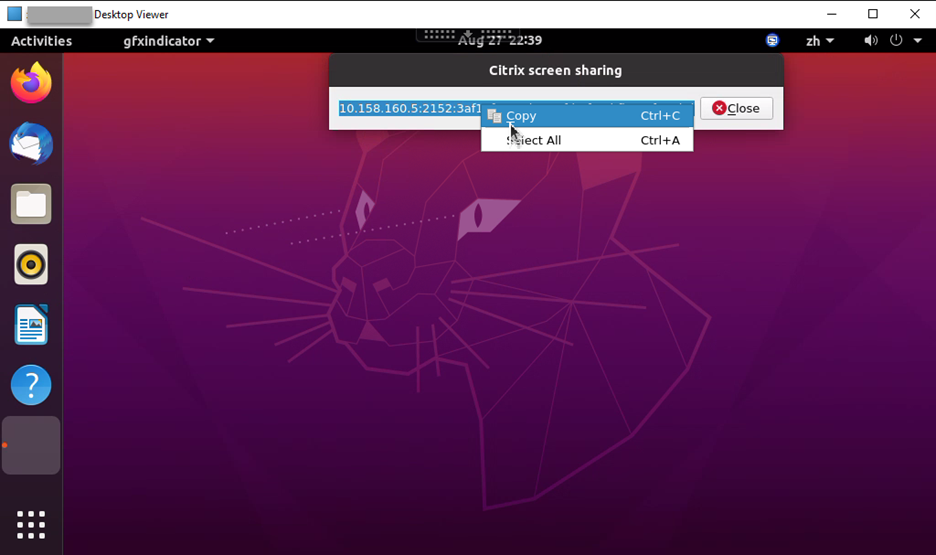Click the Desktop Viewer window icon
This screenshot has width=936, height=555.
14,14
